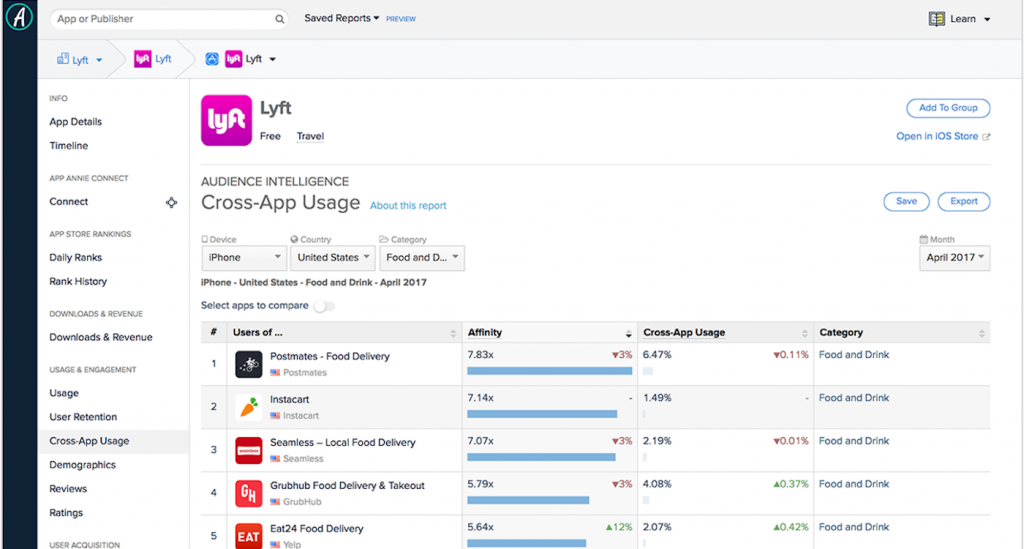Click the Add To Group button

pos(948,108)
